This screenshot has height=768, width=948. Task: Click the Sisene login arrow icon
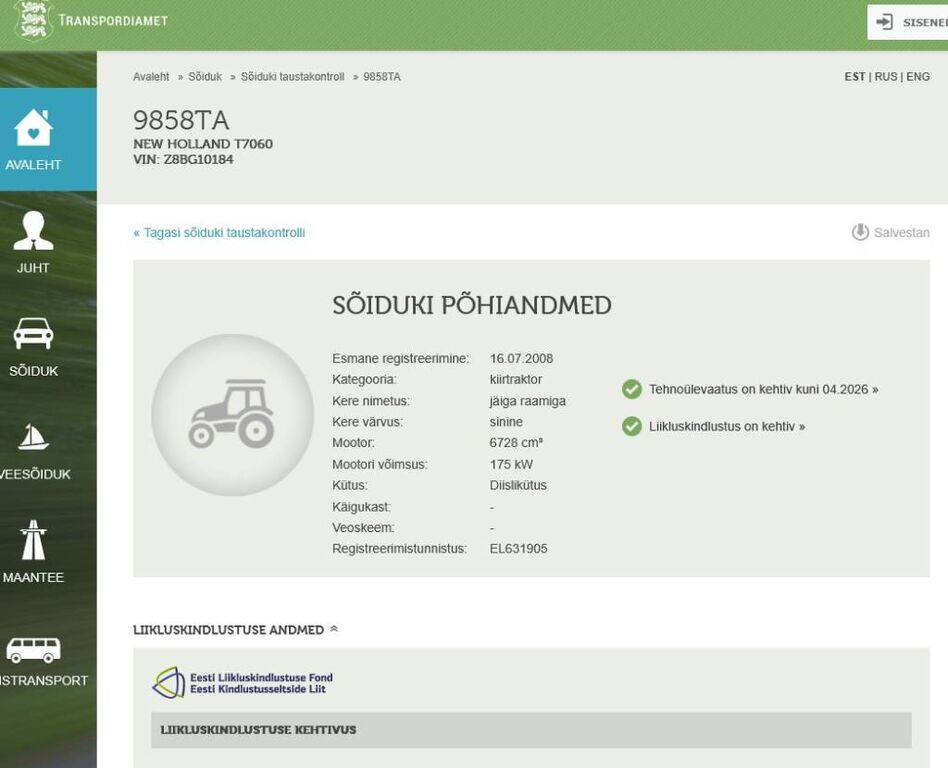[x=885, y=22]
